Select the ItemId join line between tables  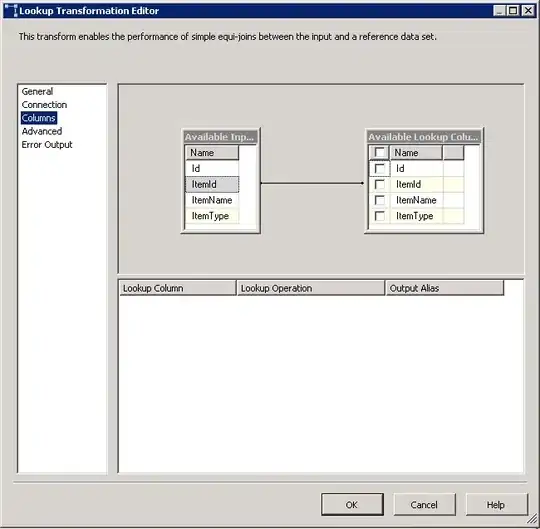312,183
